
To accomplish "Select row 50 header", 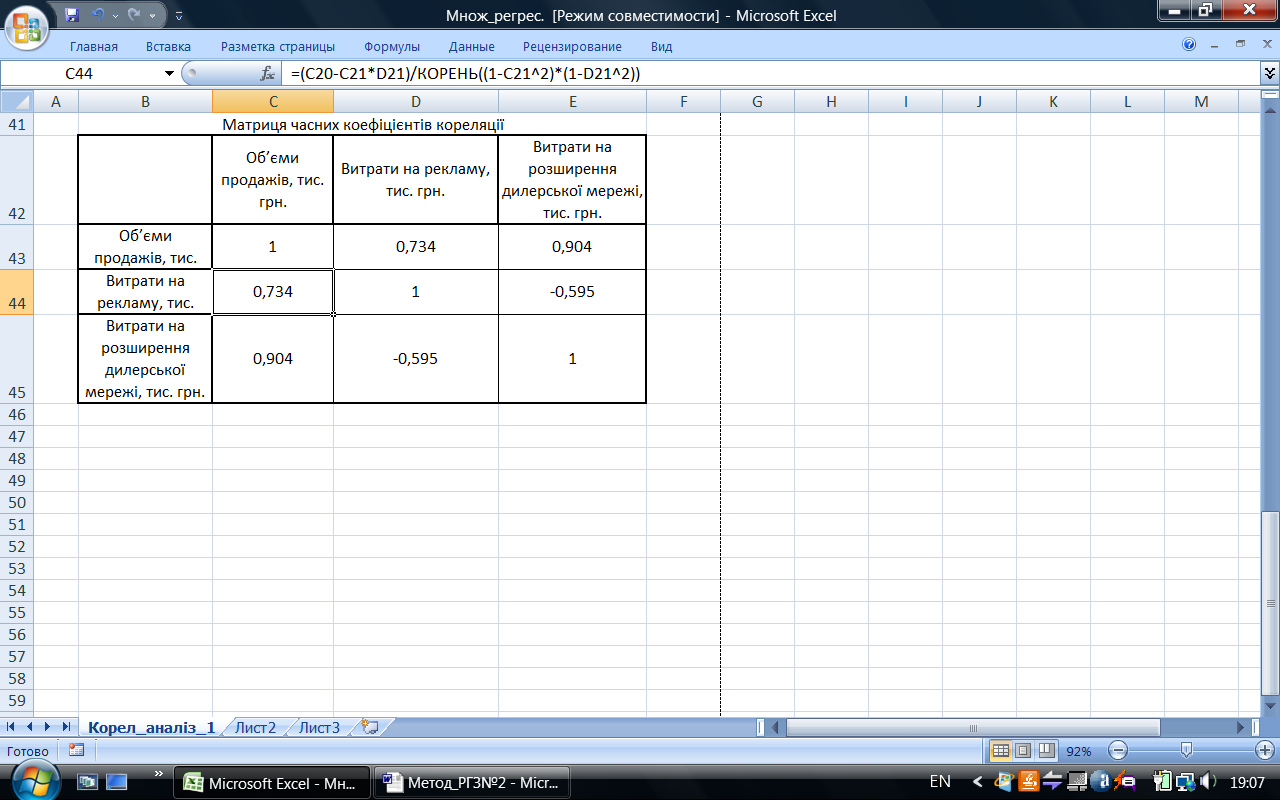I will click(17, 502).
